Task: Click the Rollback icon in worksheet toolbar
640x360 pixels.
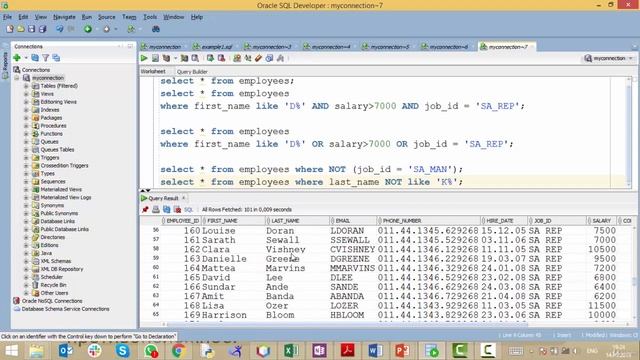Action: coord(221,58)
